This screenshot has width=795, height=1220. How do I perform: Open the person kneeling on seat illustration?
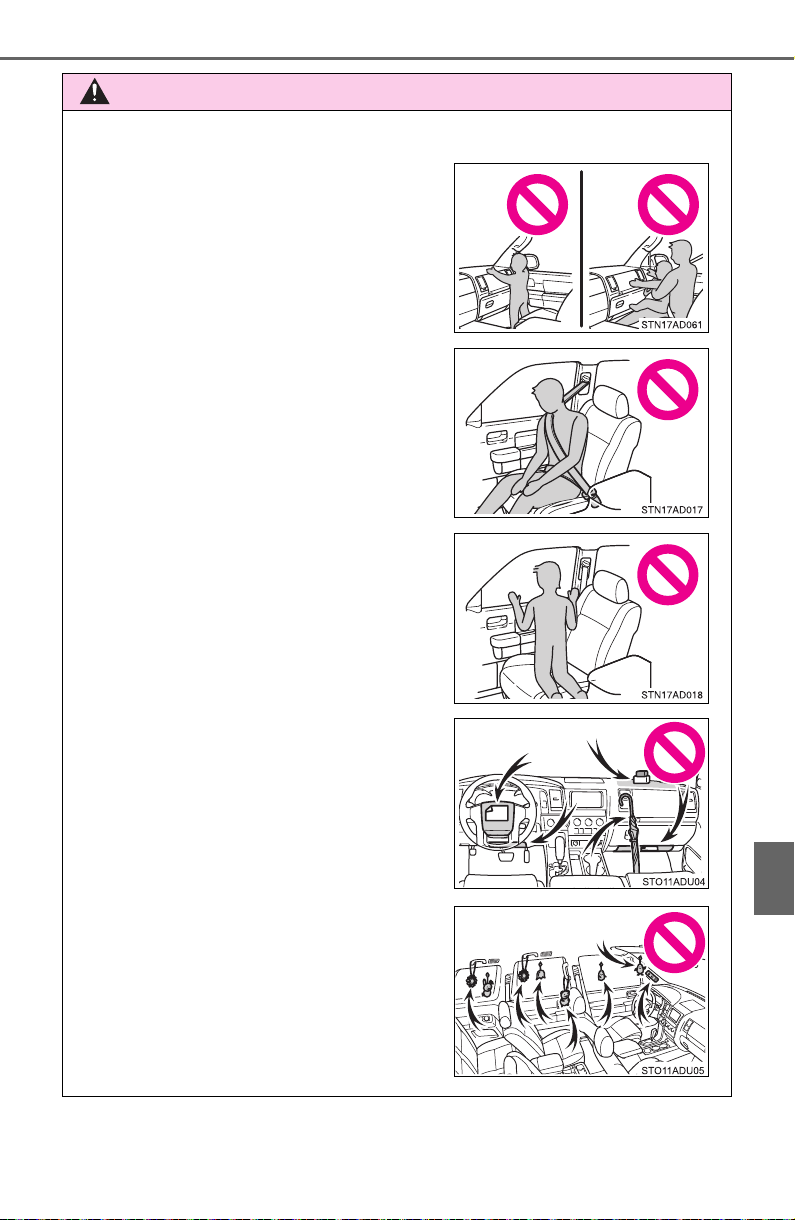pos(581,618)
